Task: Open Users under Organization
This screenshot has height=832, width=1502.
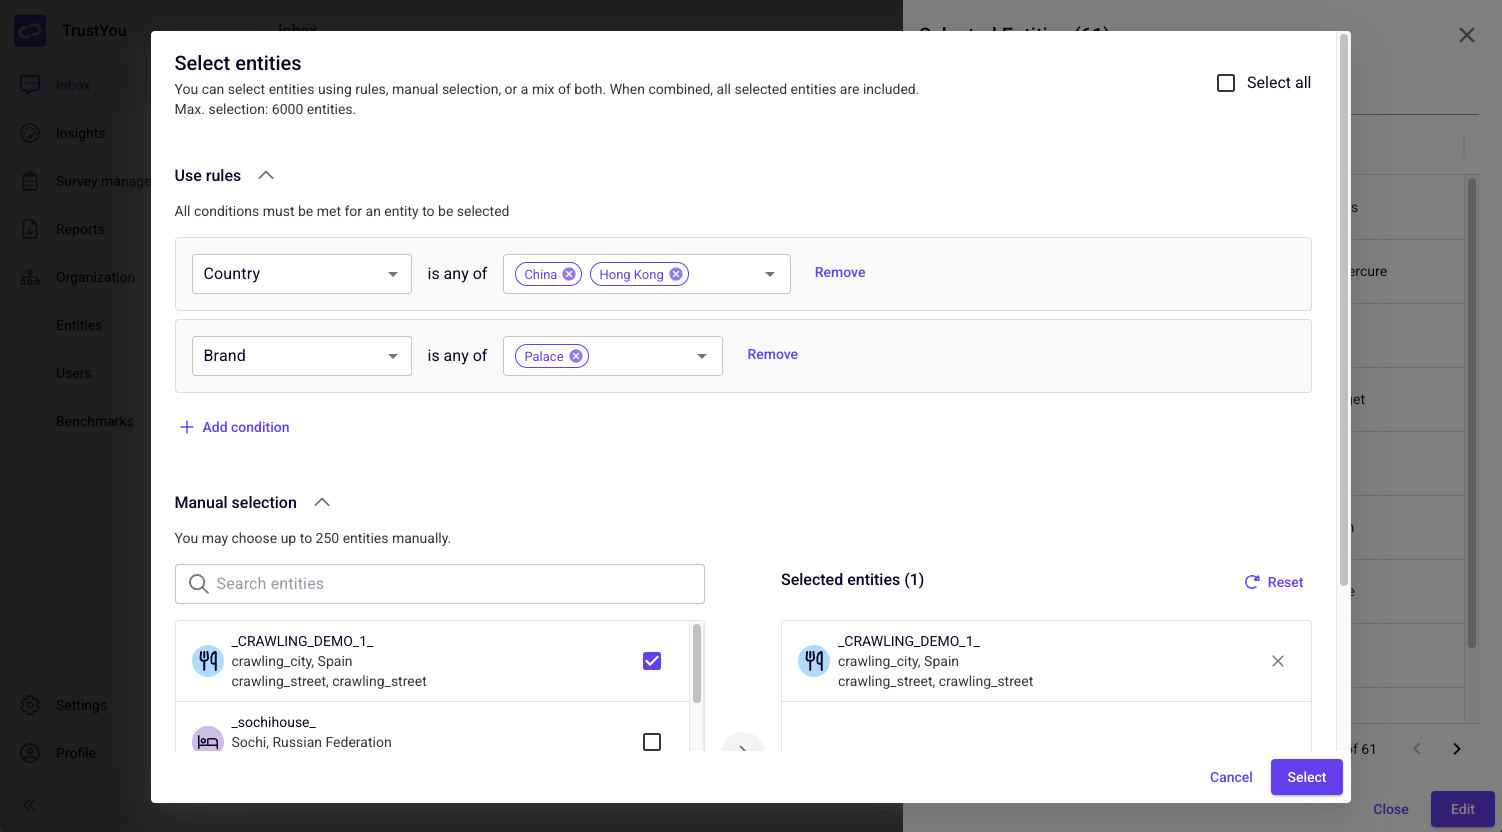Action: click(74, 373)
